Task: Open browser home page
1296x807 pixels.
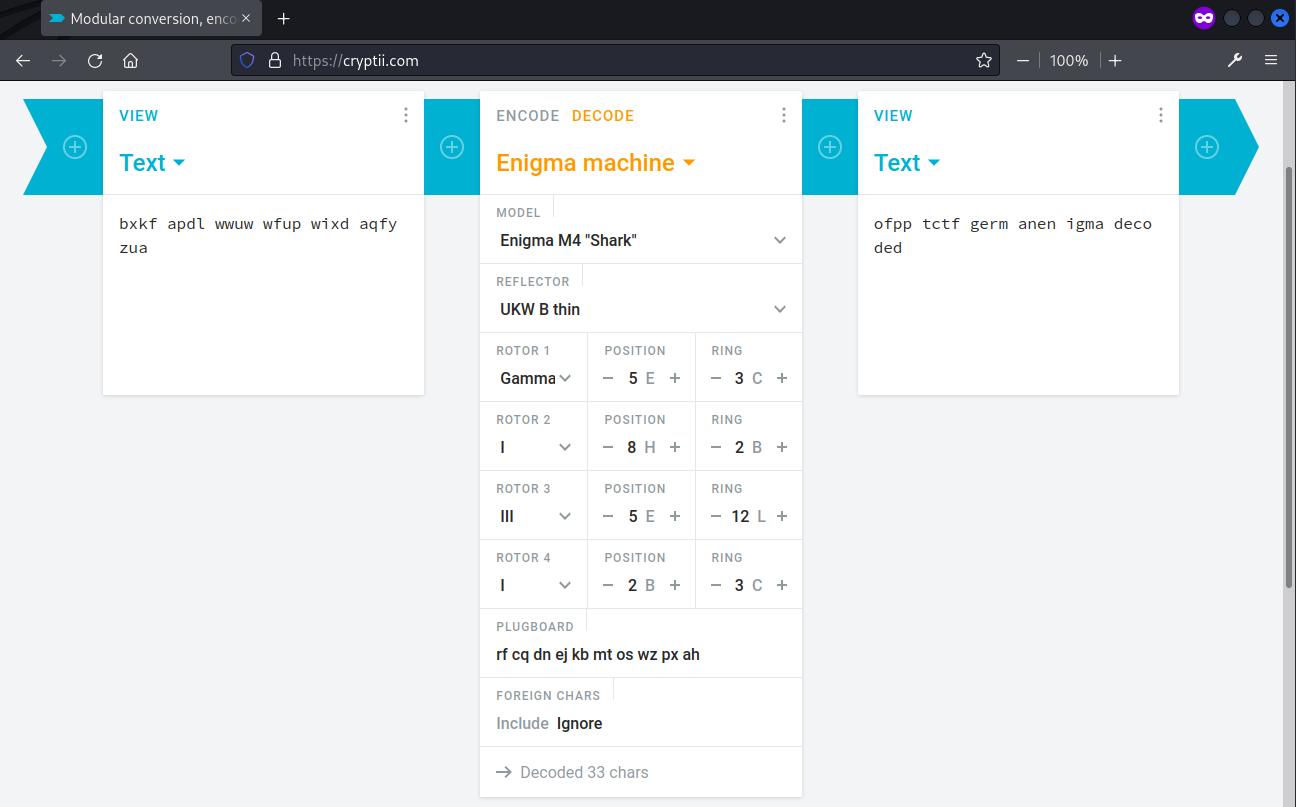Action: click(130, 60)
